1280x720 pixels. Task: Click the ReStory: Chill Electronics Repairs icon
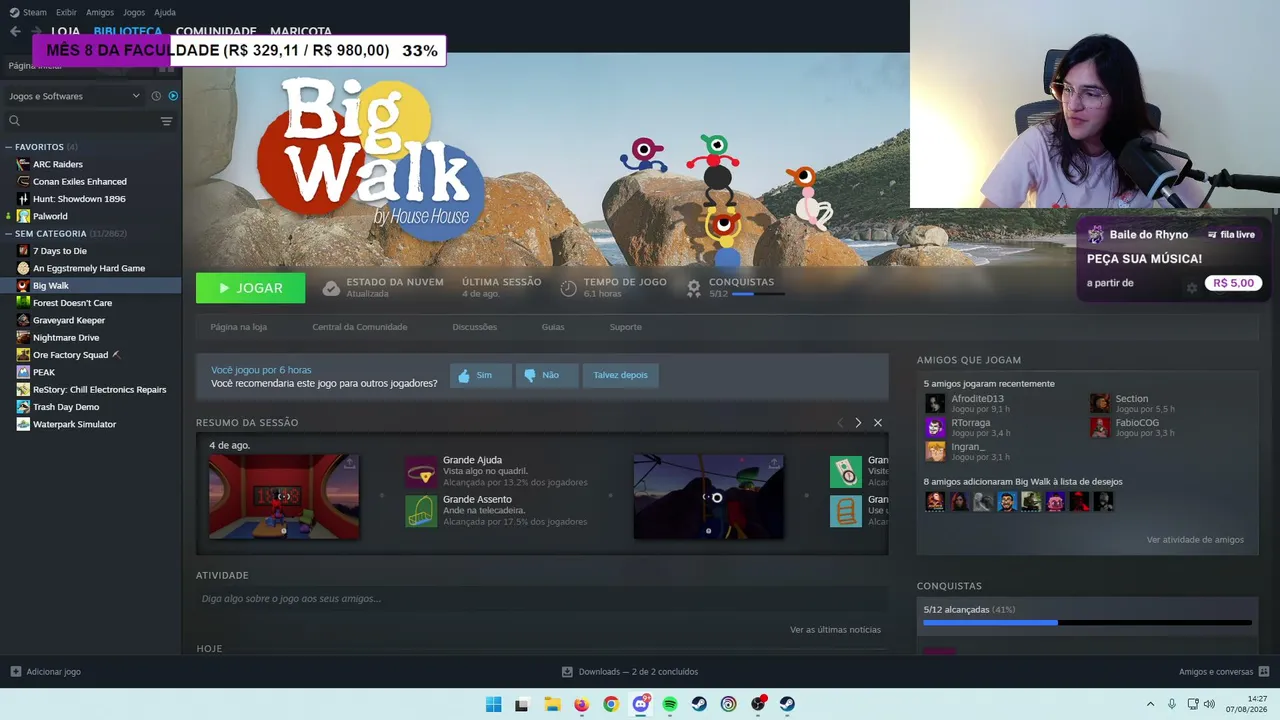click(23, 390)
